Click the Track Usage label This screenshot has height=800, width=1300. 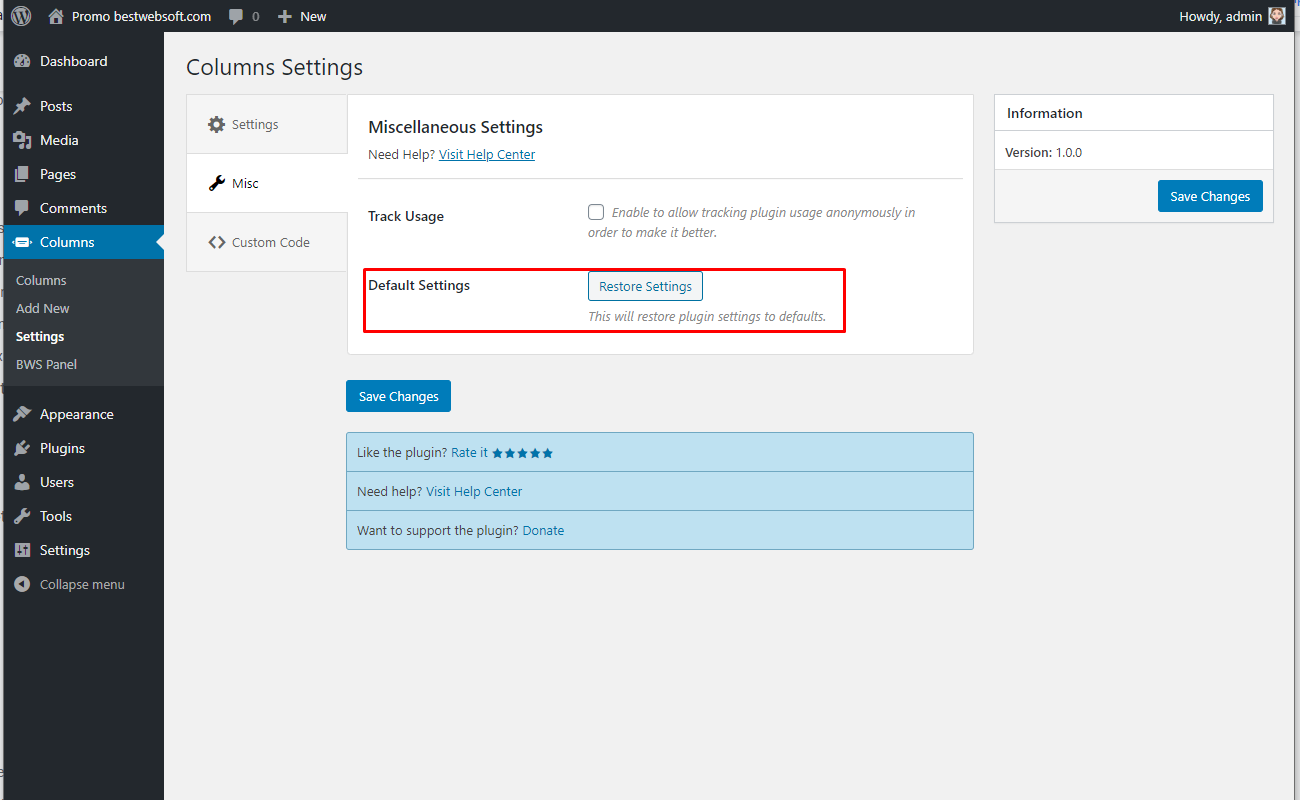pos(406,216)
